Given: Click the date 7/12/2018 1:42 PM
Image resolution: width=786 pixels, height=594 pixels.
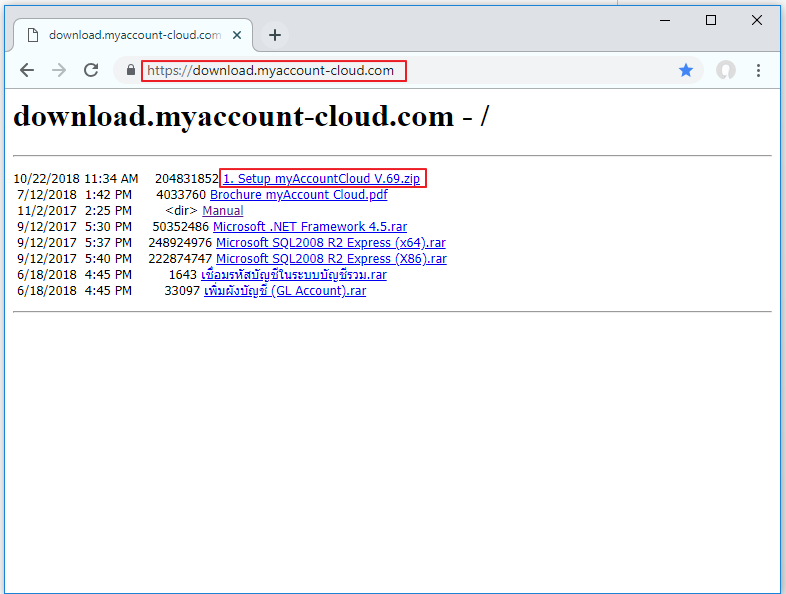Looking at the screenshot, I should pyautogui.click(x=74, y=194).
